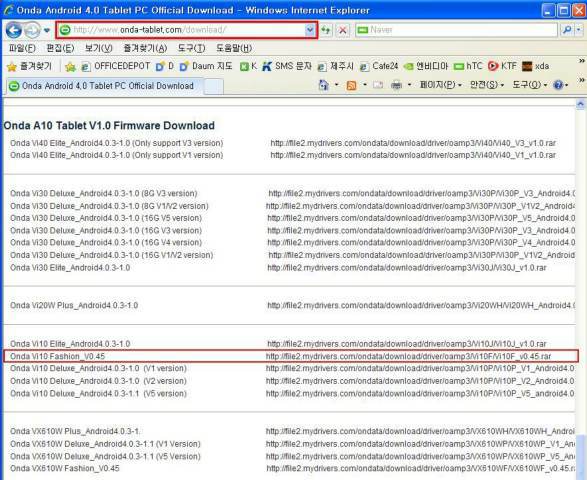The image size is (587, 480).
Task: Click the Vi30J_v1.0.rar download link
Action: 407,268
